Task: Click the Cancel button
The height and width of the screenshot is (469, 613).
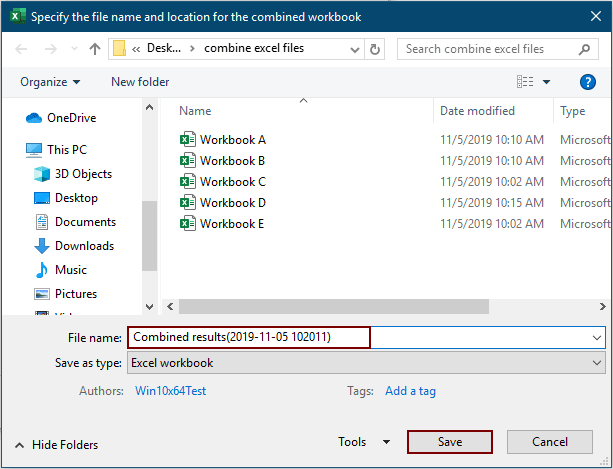Action: click(x=549, y=442)
